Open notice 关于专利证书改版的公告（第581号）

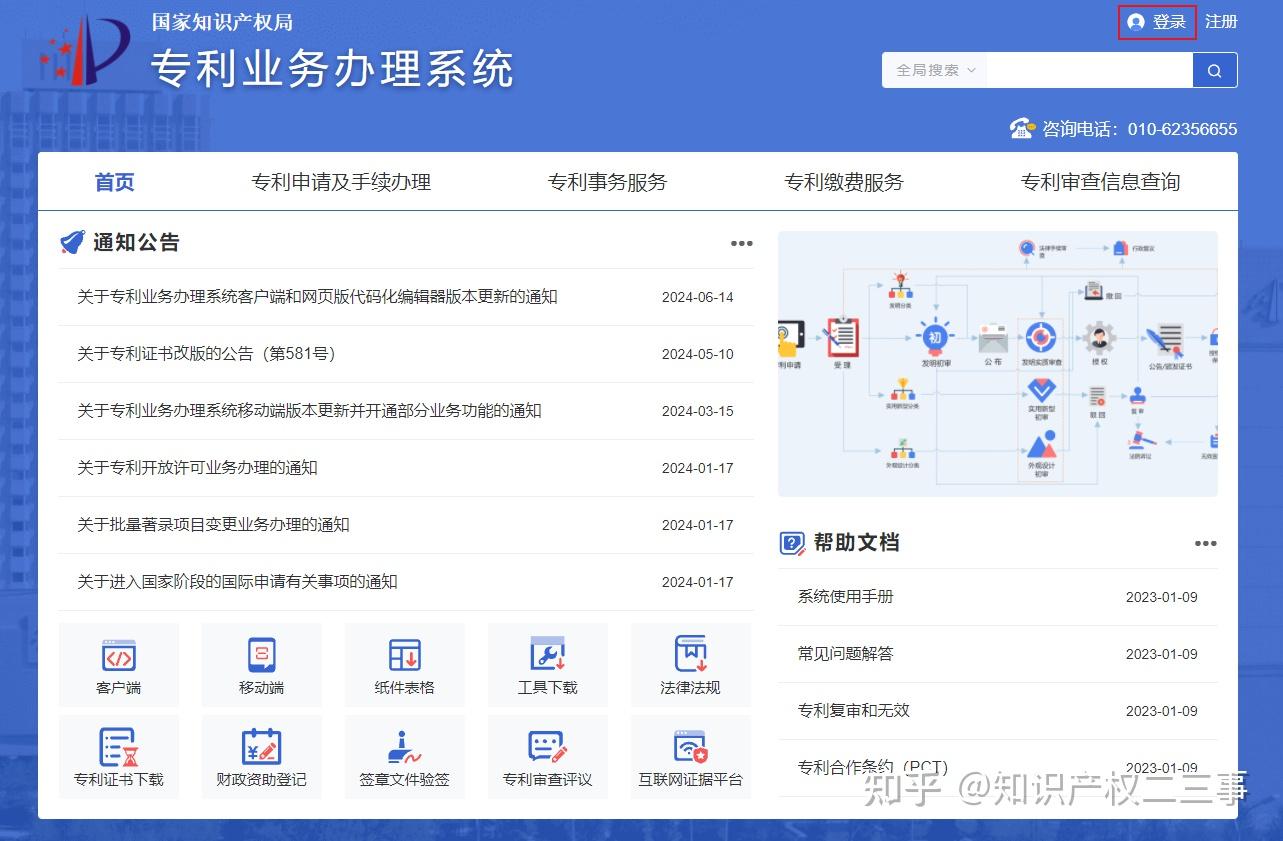tap(206, 354)
